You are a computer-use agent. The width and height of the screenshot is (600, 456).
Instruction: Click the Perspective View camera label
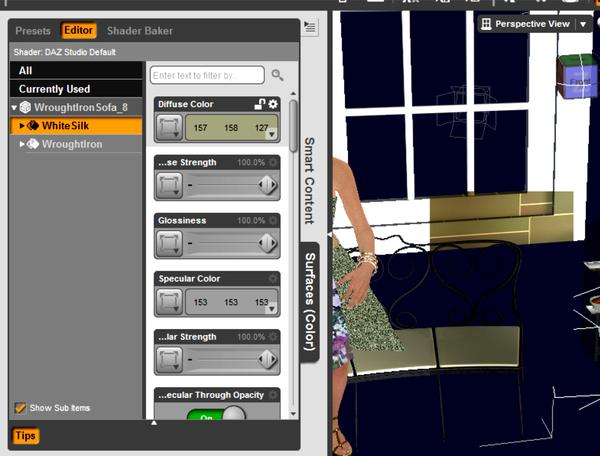[x=532, y=24]
